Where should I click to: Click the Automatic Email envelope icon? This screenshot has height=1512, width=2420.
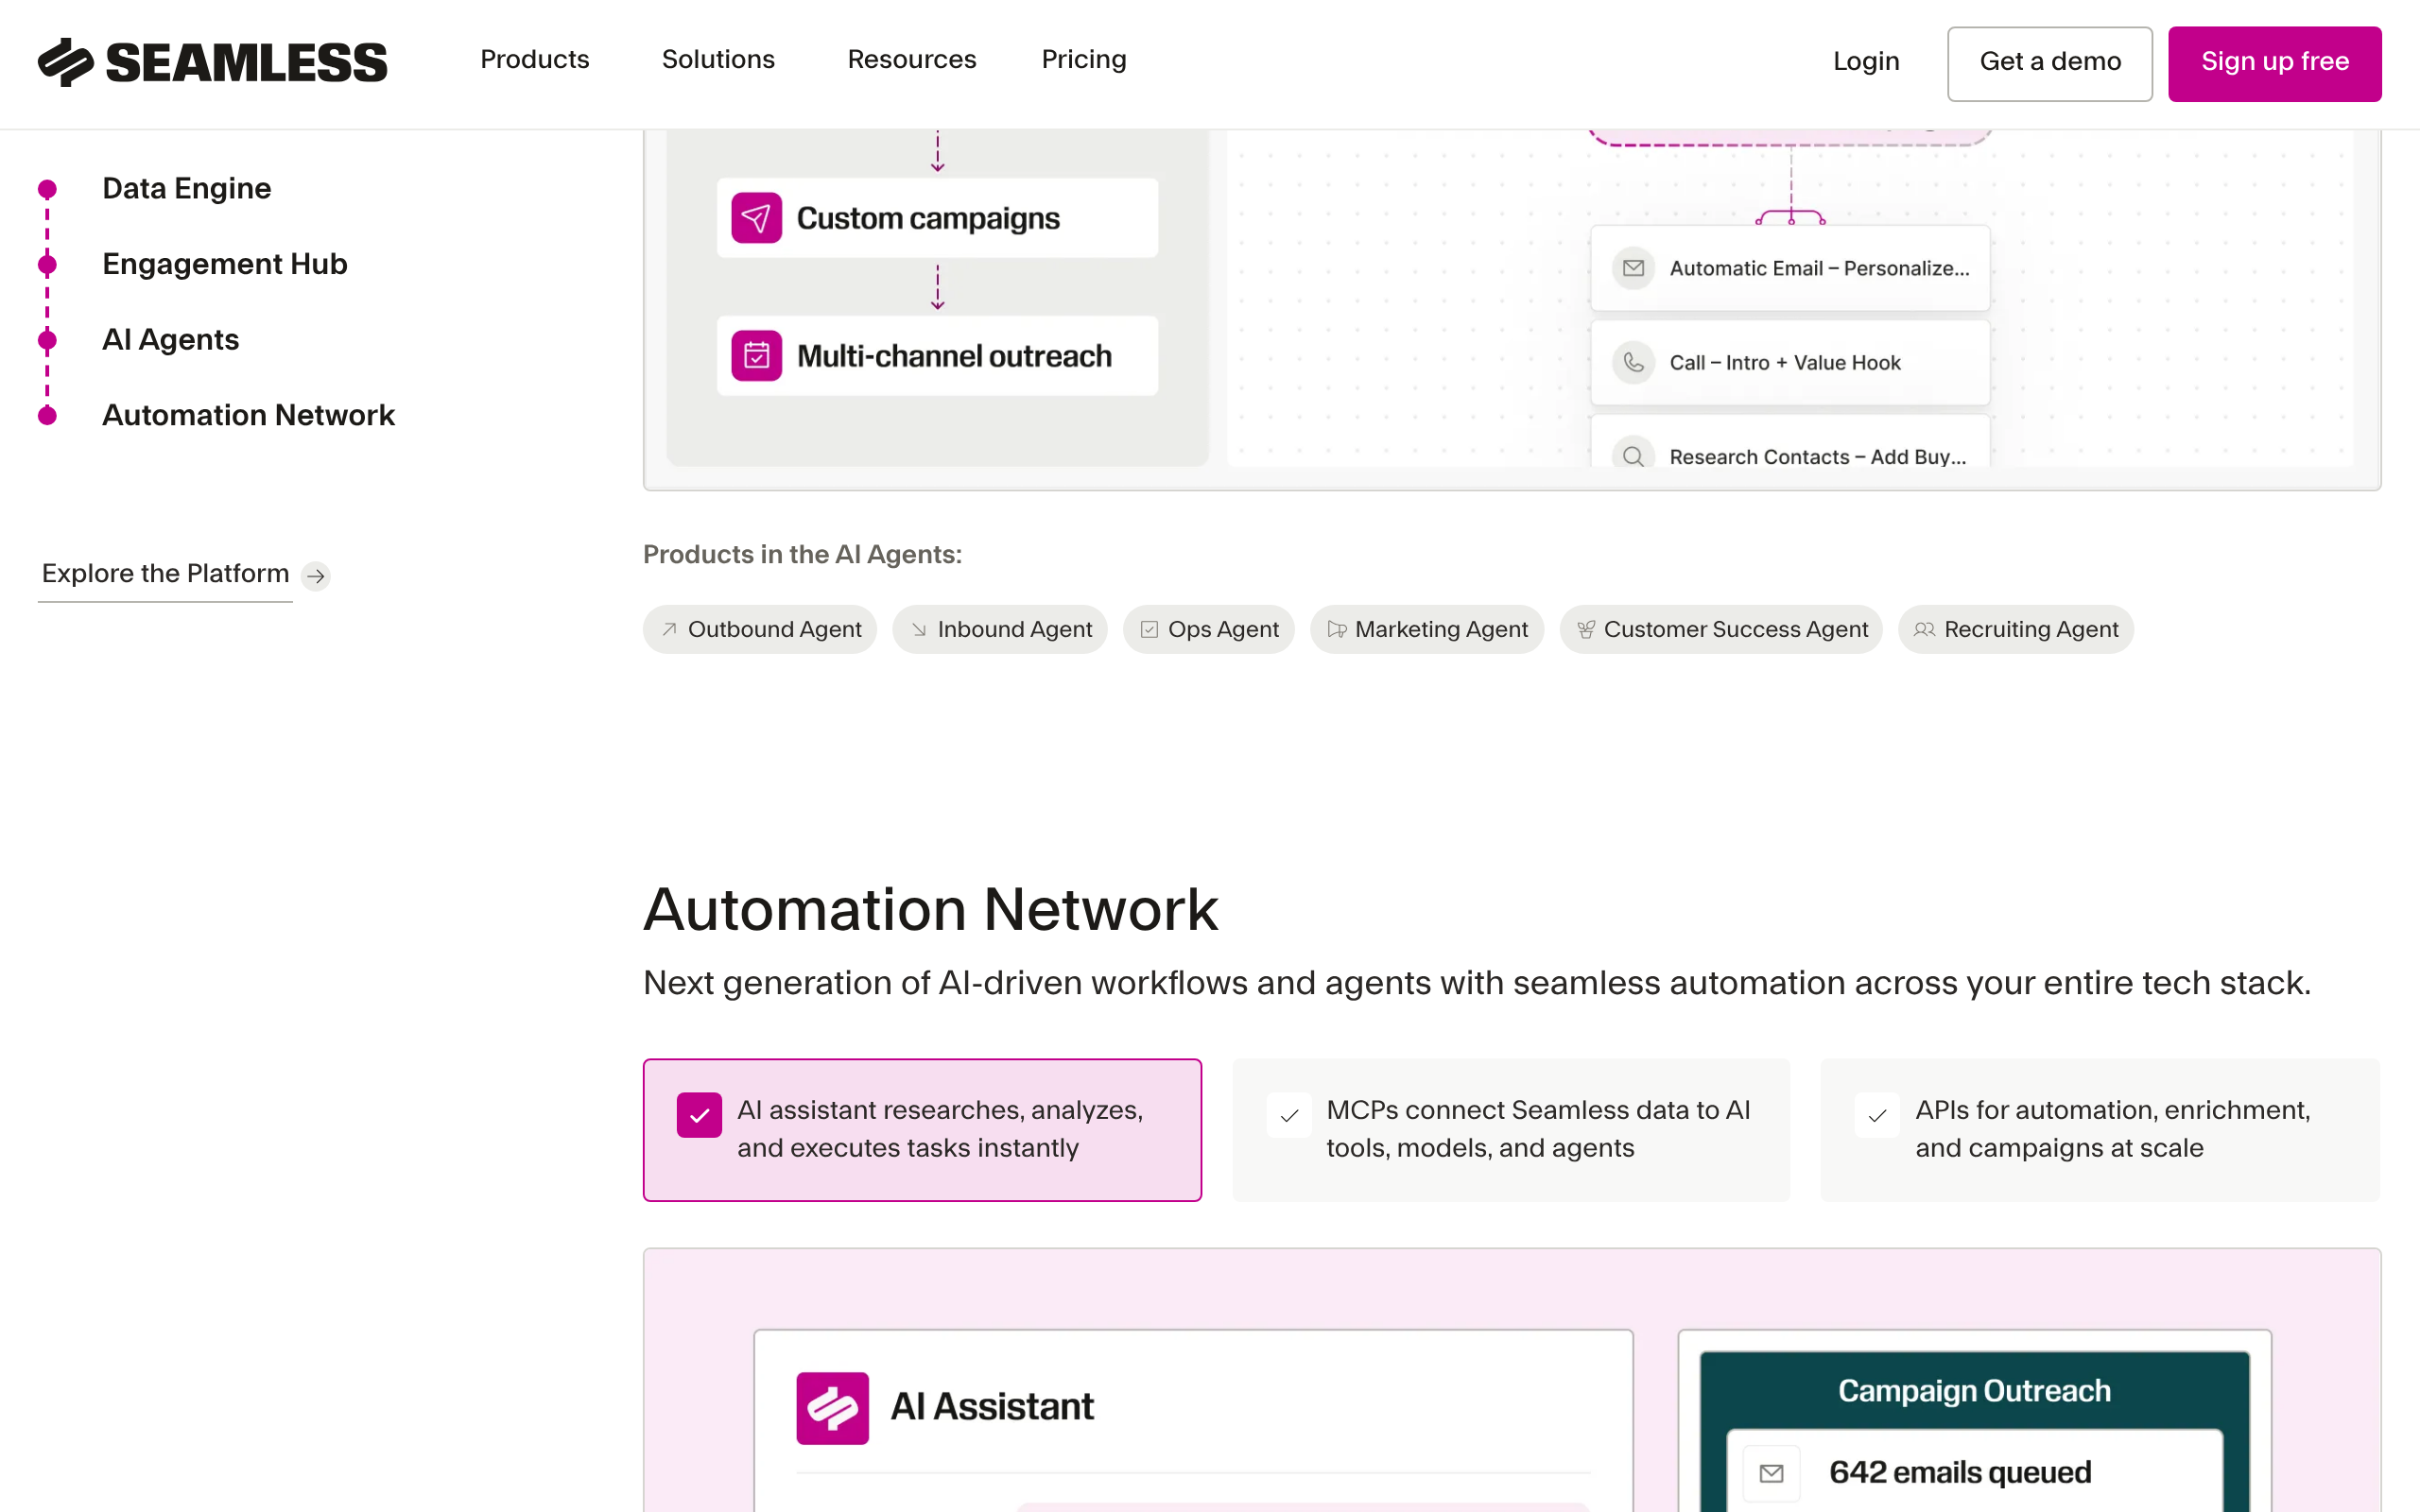1633,268
